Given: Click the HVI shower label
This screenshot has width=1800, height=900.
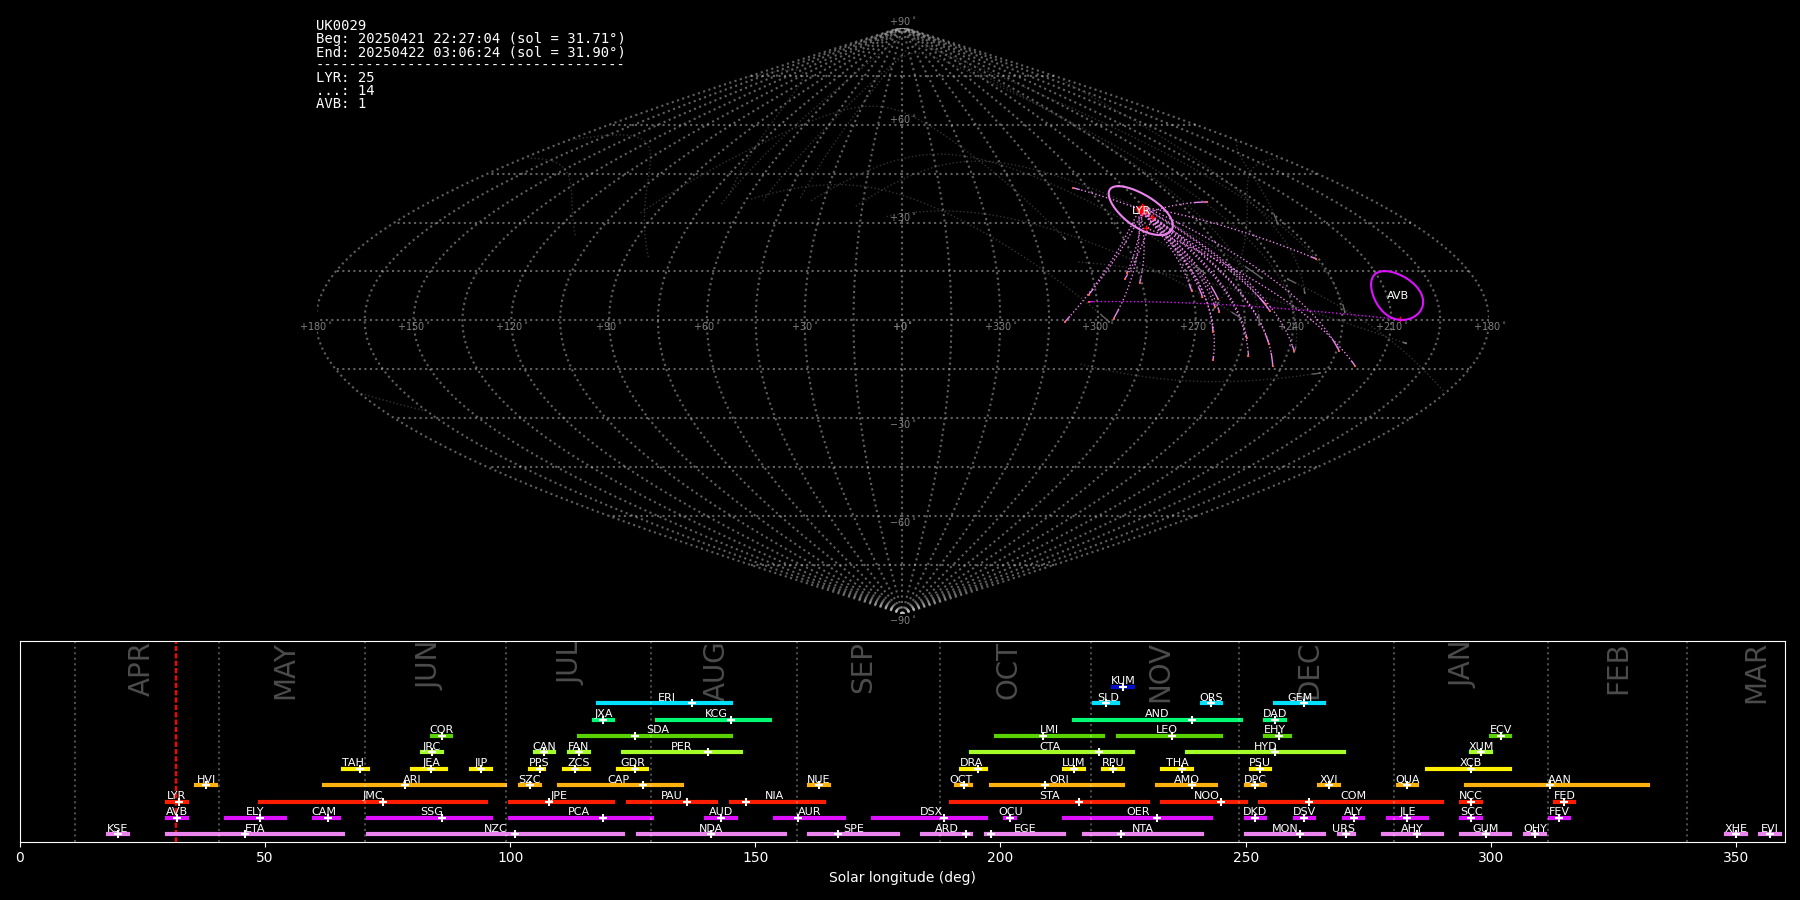Looking at the screenshot, I should (206, 780).
